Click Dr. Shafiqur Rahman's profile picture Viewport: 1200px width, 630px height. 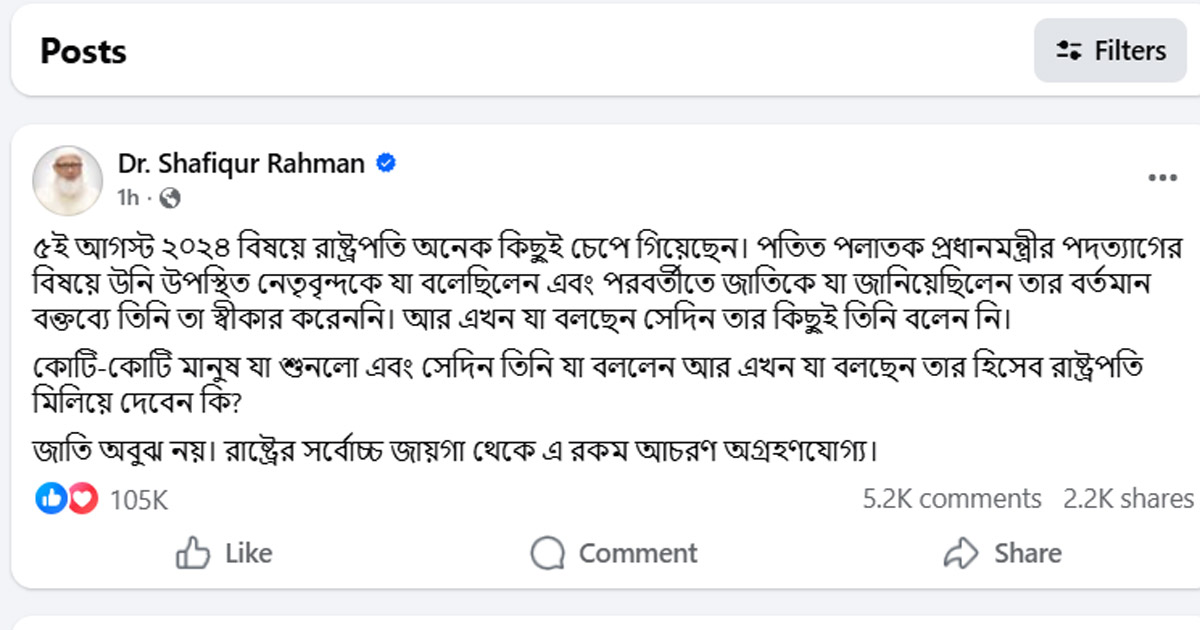[68, 180]
